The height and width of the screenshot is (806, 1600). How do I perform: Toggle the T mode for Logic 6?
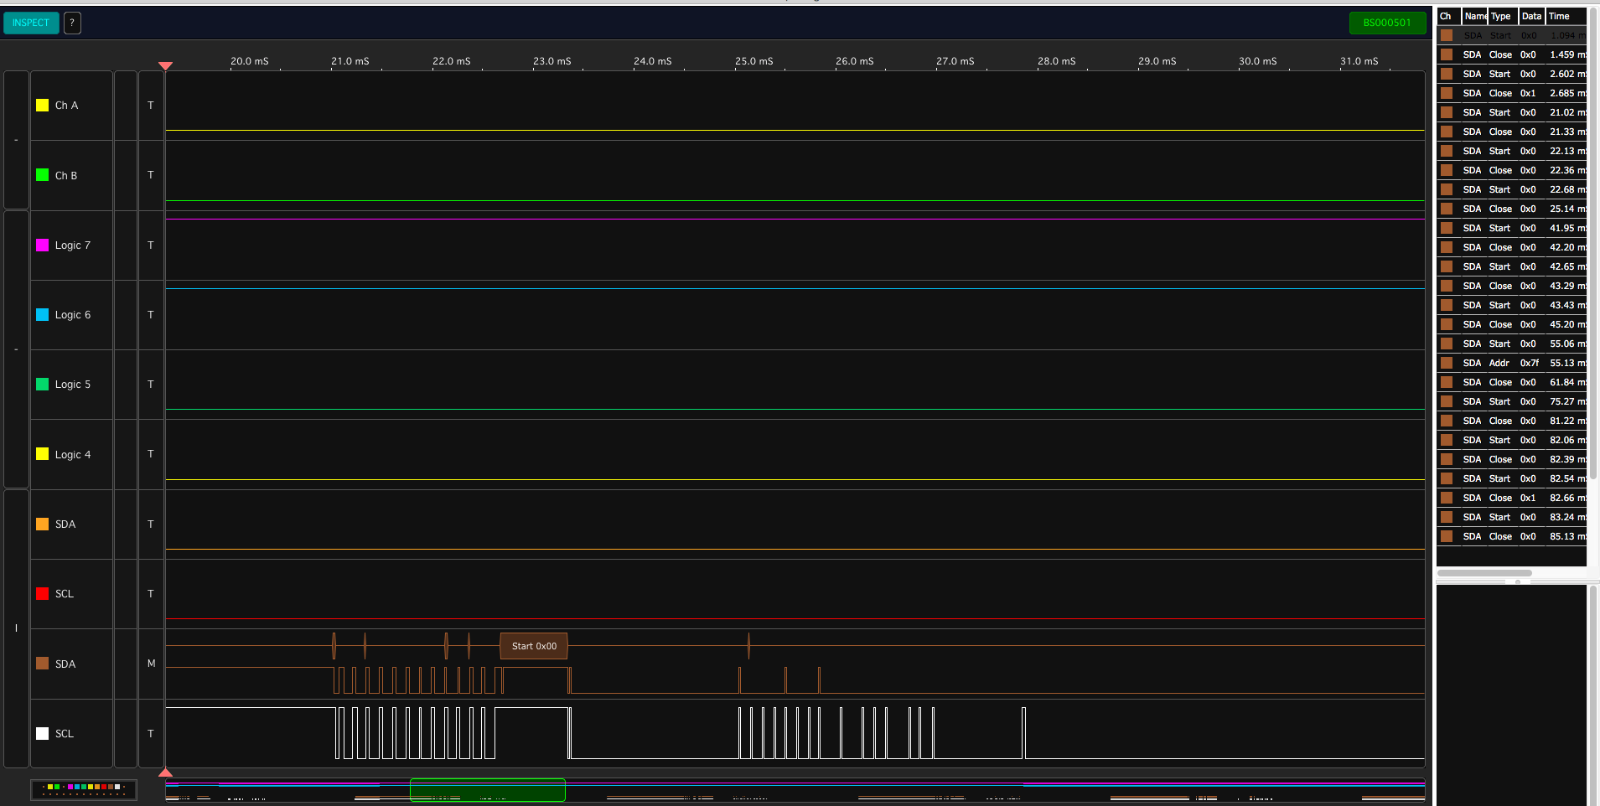tap(151, 315)
